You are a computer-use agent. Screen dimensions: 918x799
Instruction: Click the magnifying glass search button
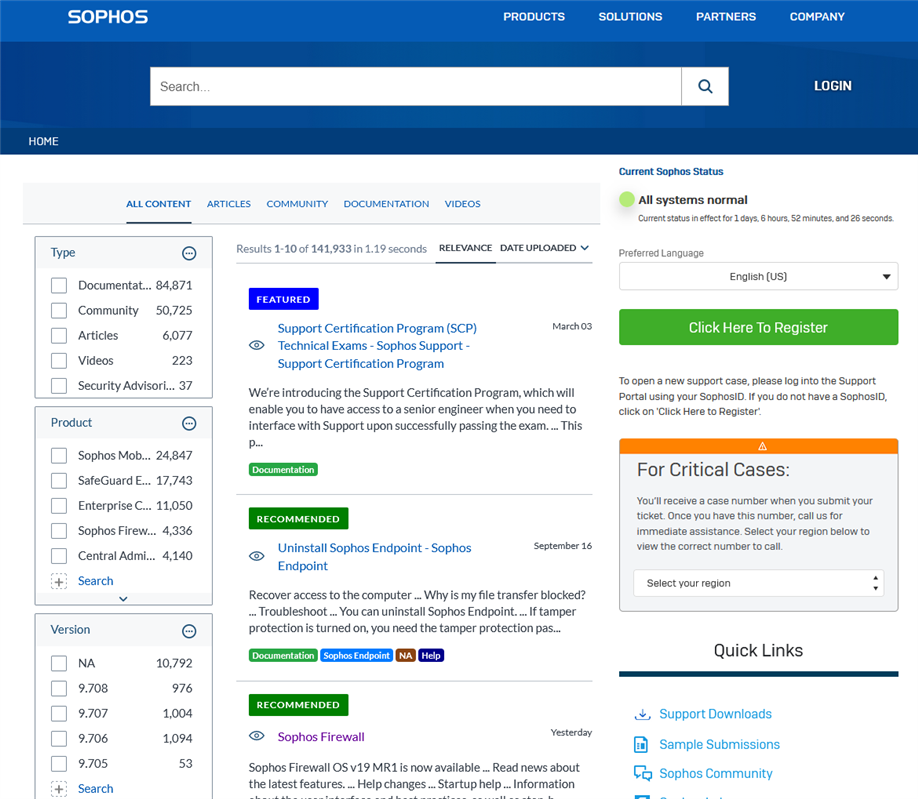click(x=705, y=87)
